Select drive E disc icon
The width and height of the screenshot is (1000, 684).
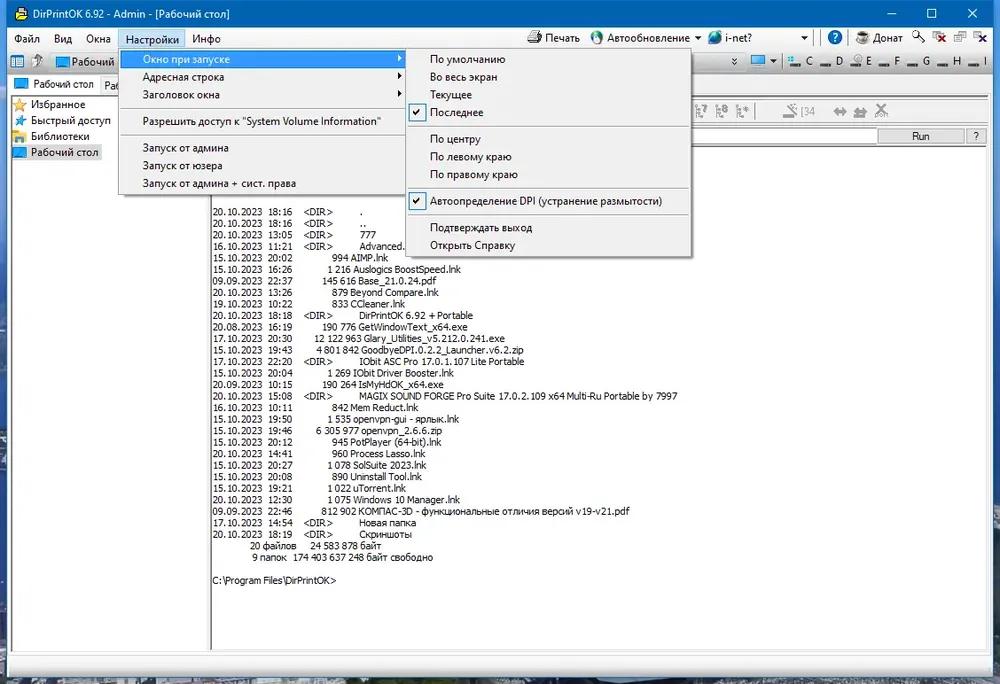(857, 61)
